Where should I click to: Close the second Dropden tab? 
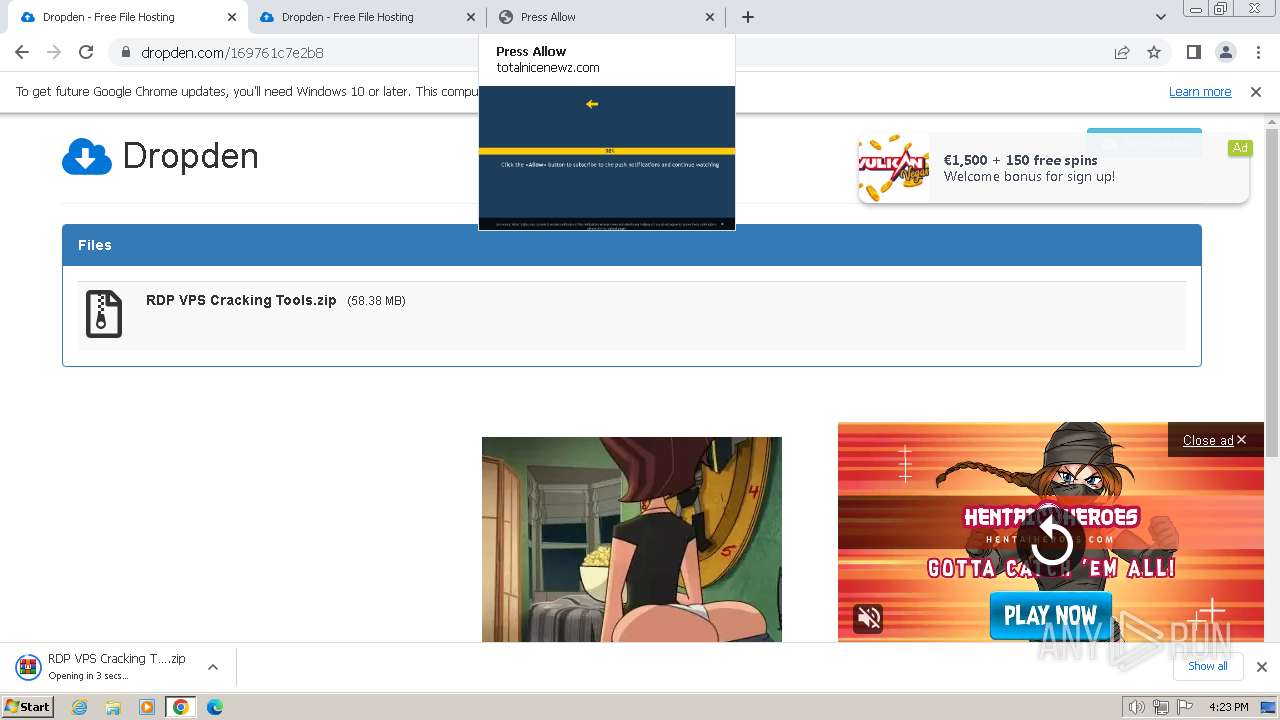[472, 17]
